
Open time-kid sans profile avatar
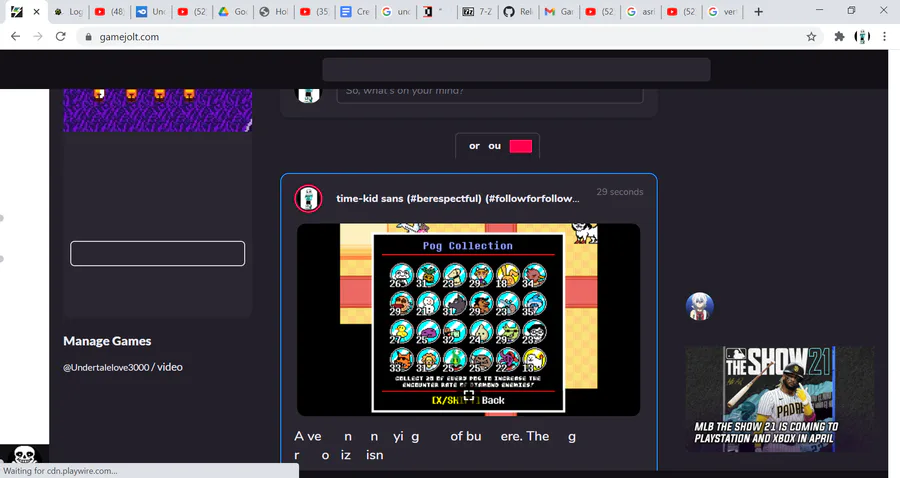point(308,199)
